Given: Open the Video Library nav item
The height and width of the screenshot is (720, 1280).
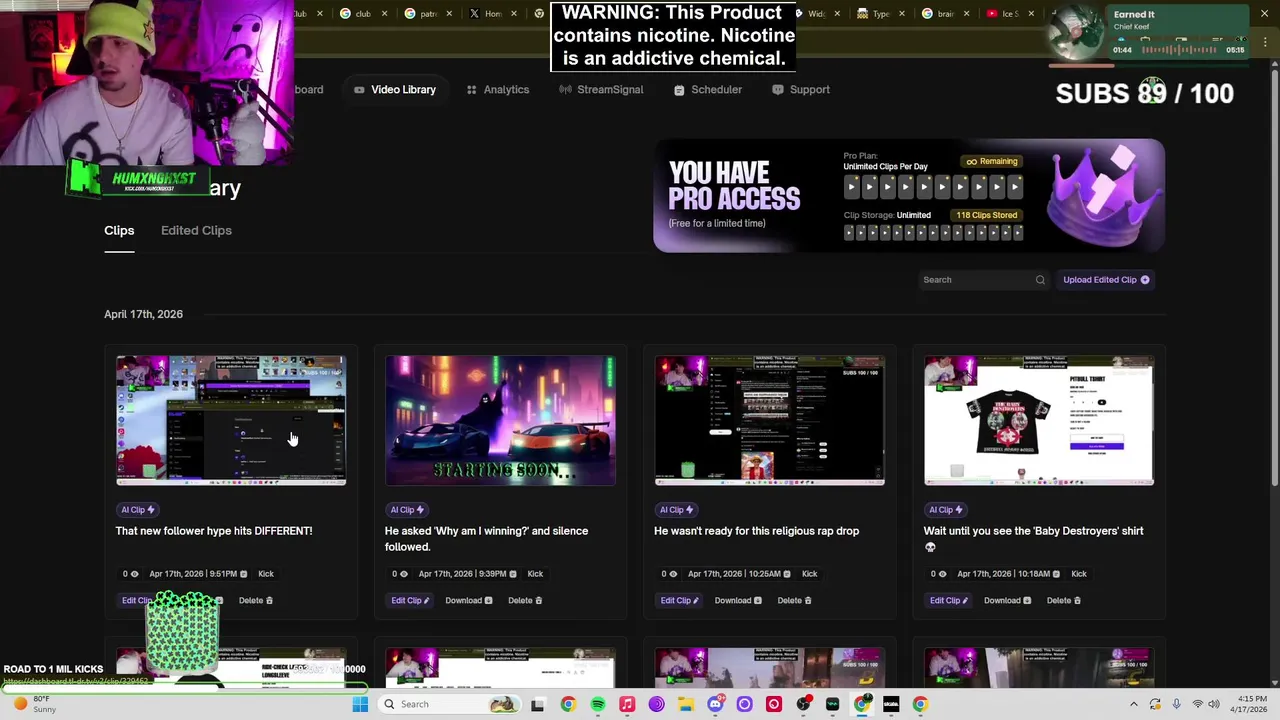Looking at the screenshot, I should [395, 90].
